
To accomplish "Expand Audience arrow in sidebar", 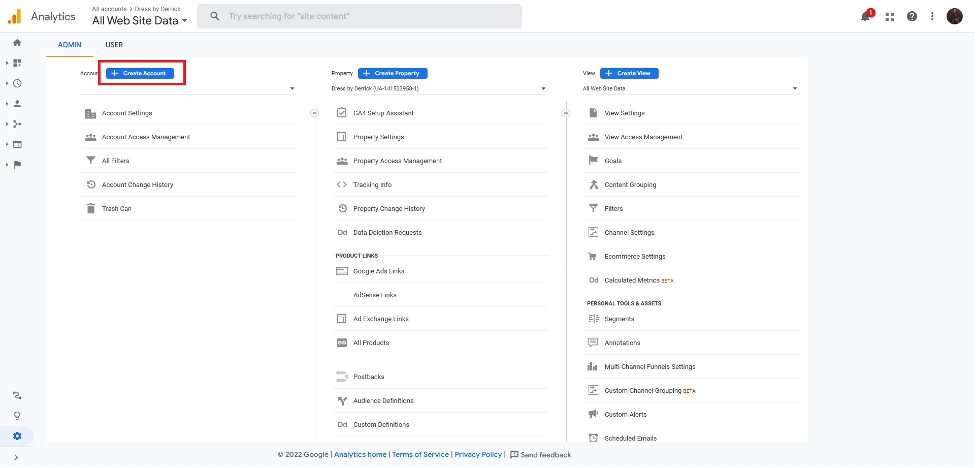I will pos(7,103).
